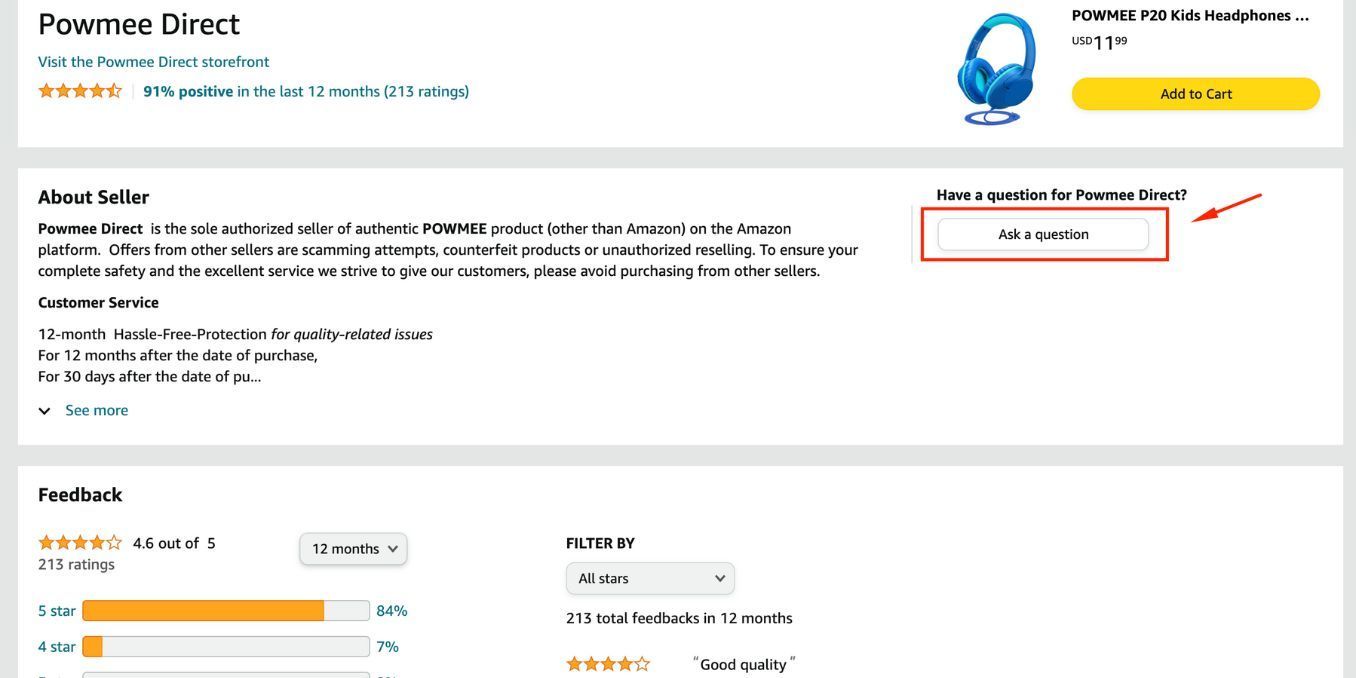Visit the Powmee Direct storefront link
The width and height of the screenshot is (1356, 678).
(153, 62)
